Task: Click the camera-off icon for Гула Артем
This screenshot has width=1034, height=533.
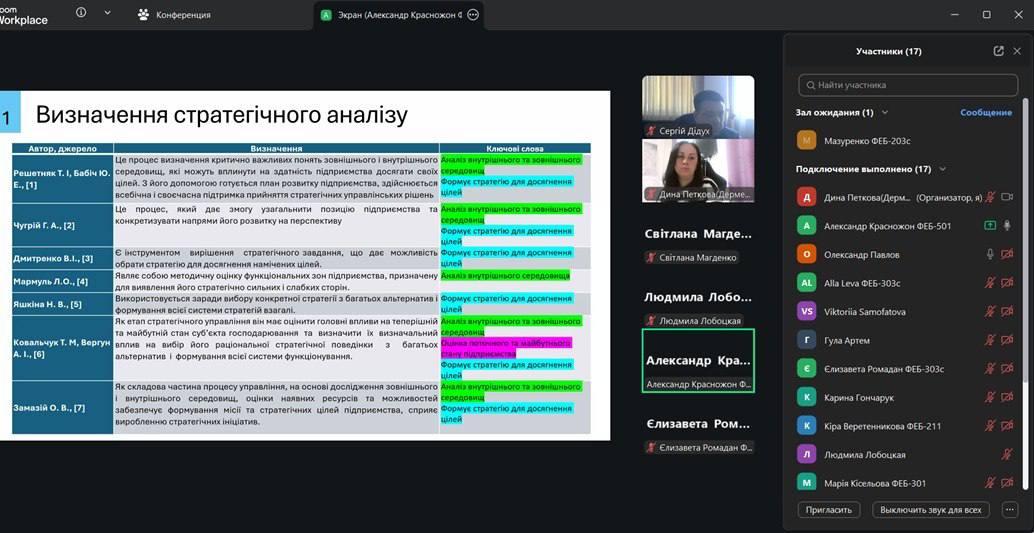Action: [1007, 340]
